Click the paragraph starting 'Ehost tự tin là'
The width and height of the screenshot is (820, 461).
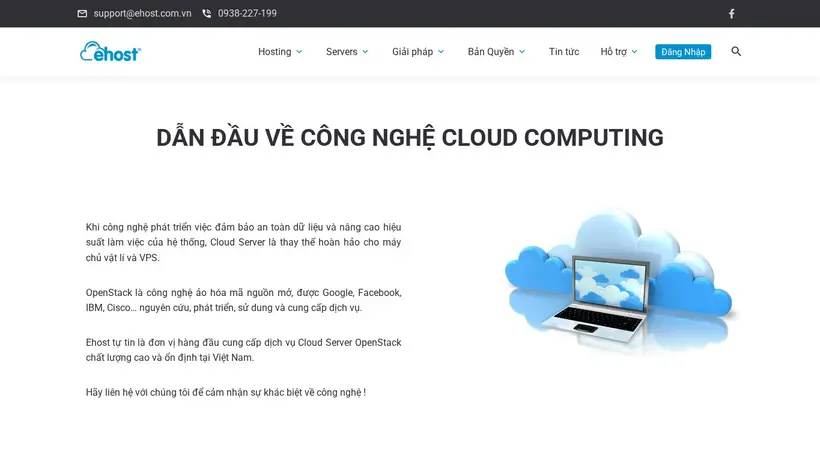coord(243,350)
